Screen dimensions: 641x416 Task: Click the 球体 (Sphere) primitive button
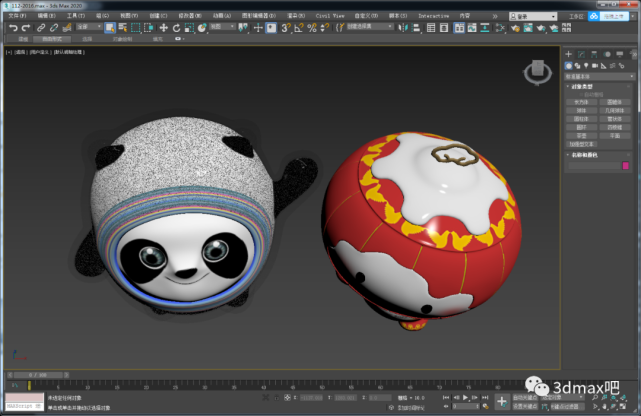[581, 111]
